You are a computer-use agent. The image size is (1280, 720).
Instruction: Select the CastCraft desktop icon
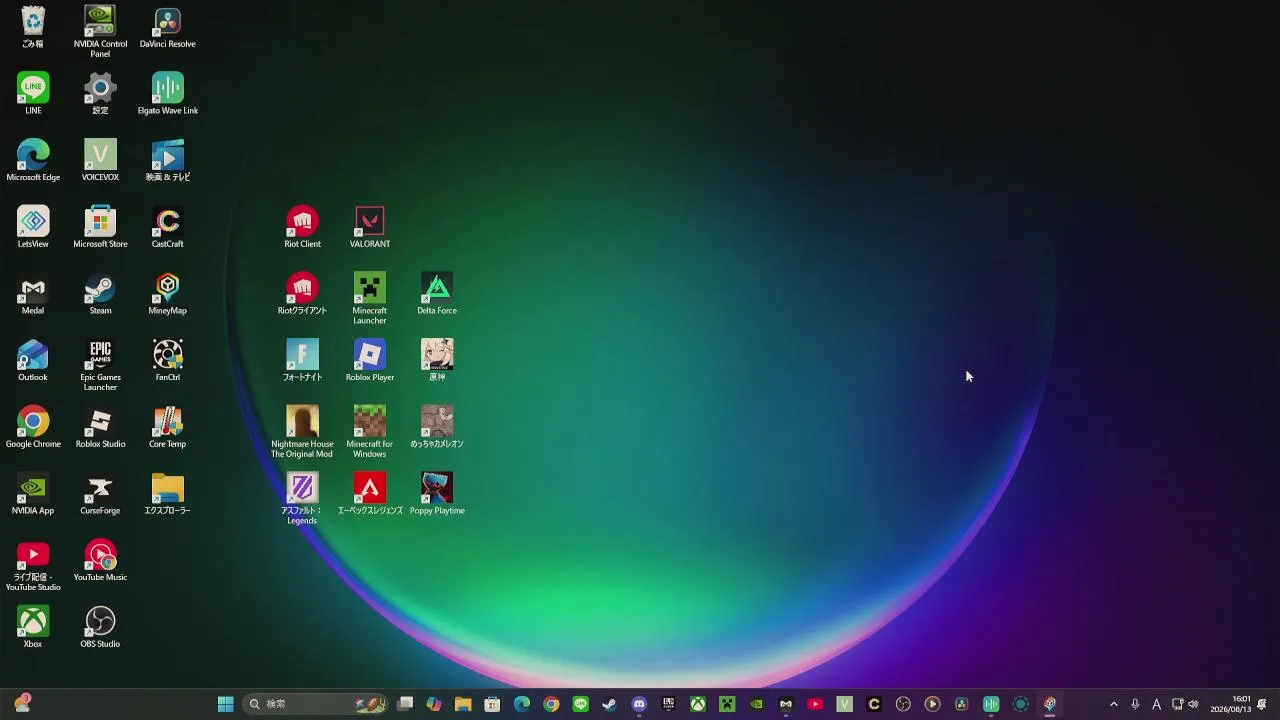coord(167,228)
